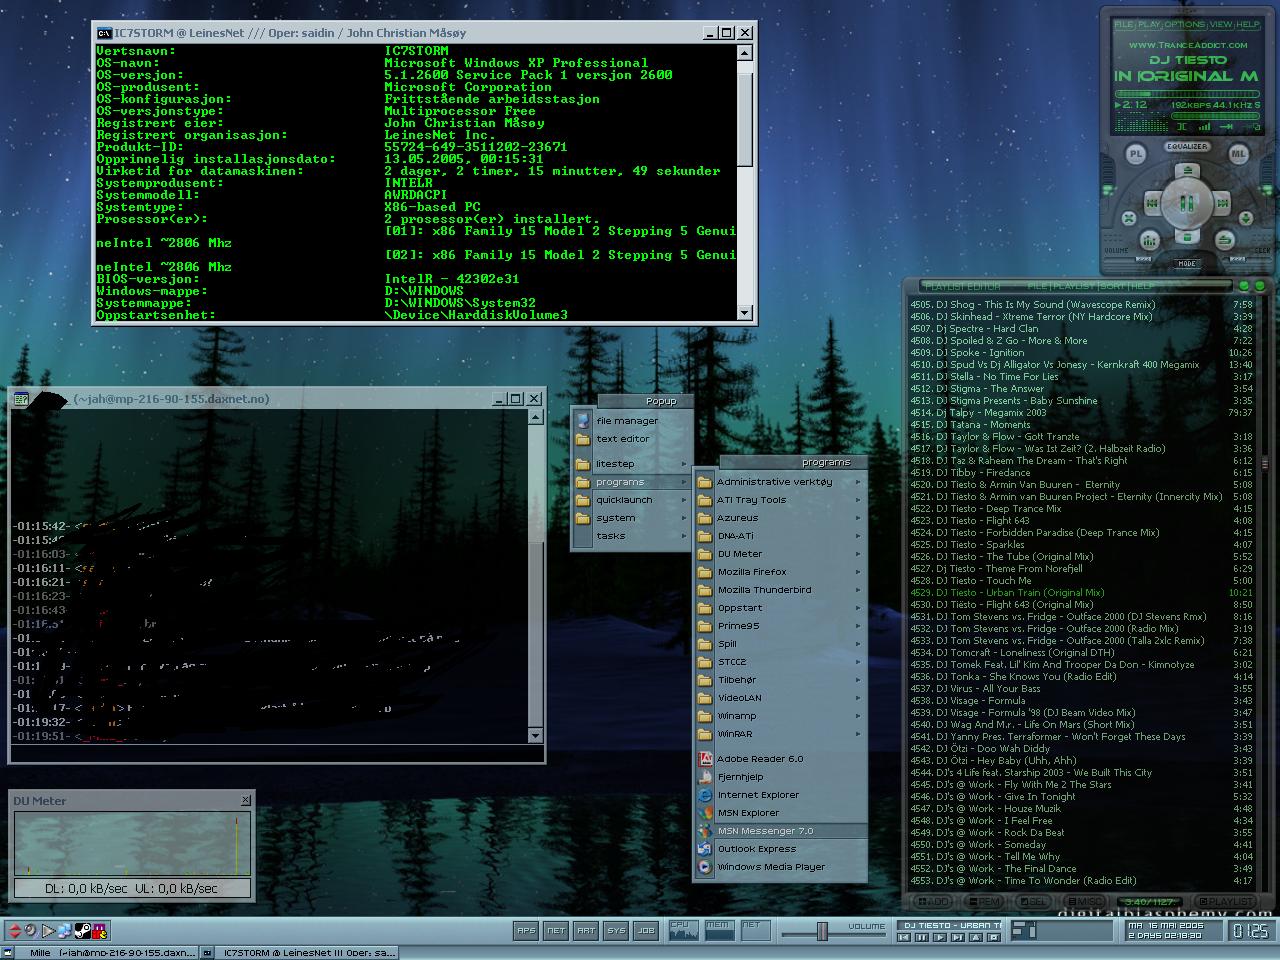The height and width of the screenshot is (960, 1280).
Task: Expand the quicklaunch submenu in Popup
Action: tap(631, 500)
